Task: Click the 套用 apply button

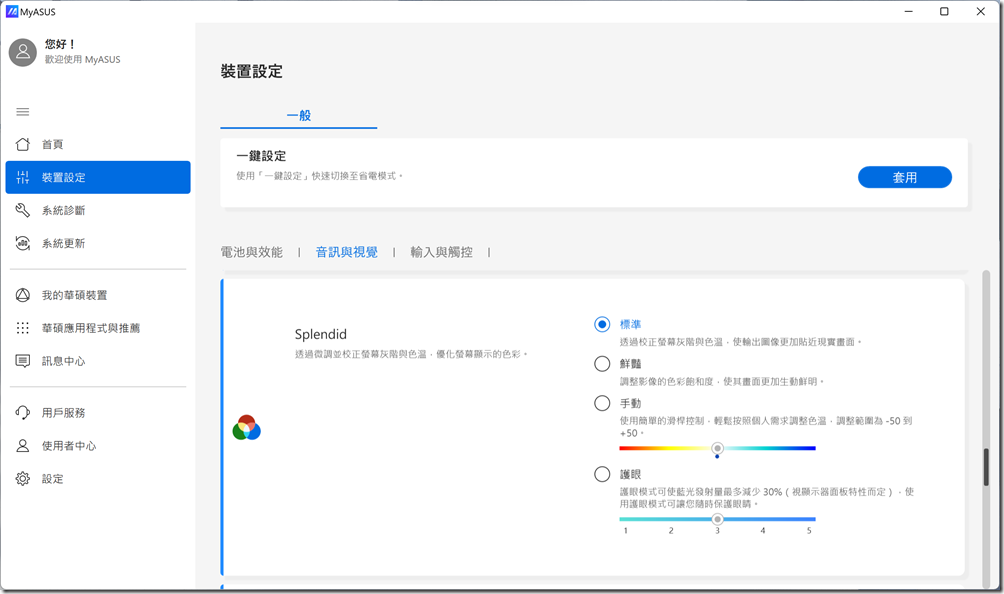Action: pyautogui.click(x=904, y=177)
